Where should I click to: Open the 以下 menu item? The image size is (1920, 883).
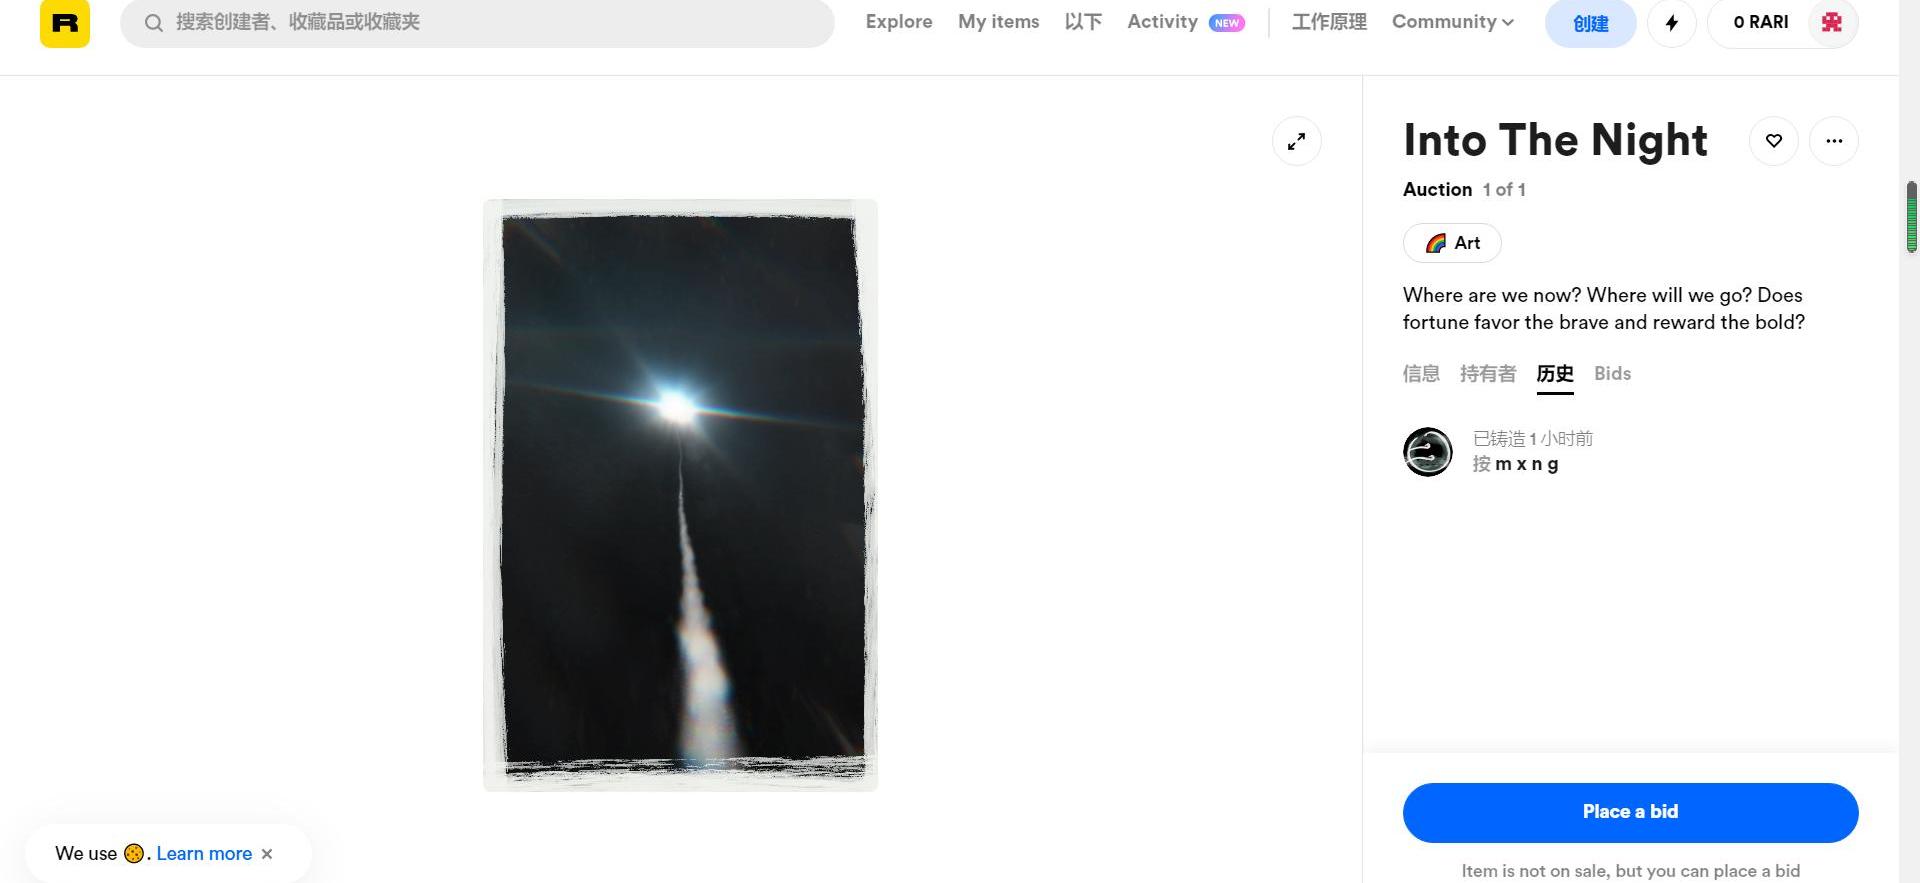click(1083, 22)
